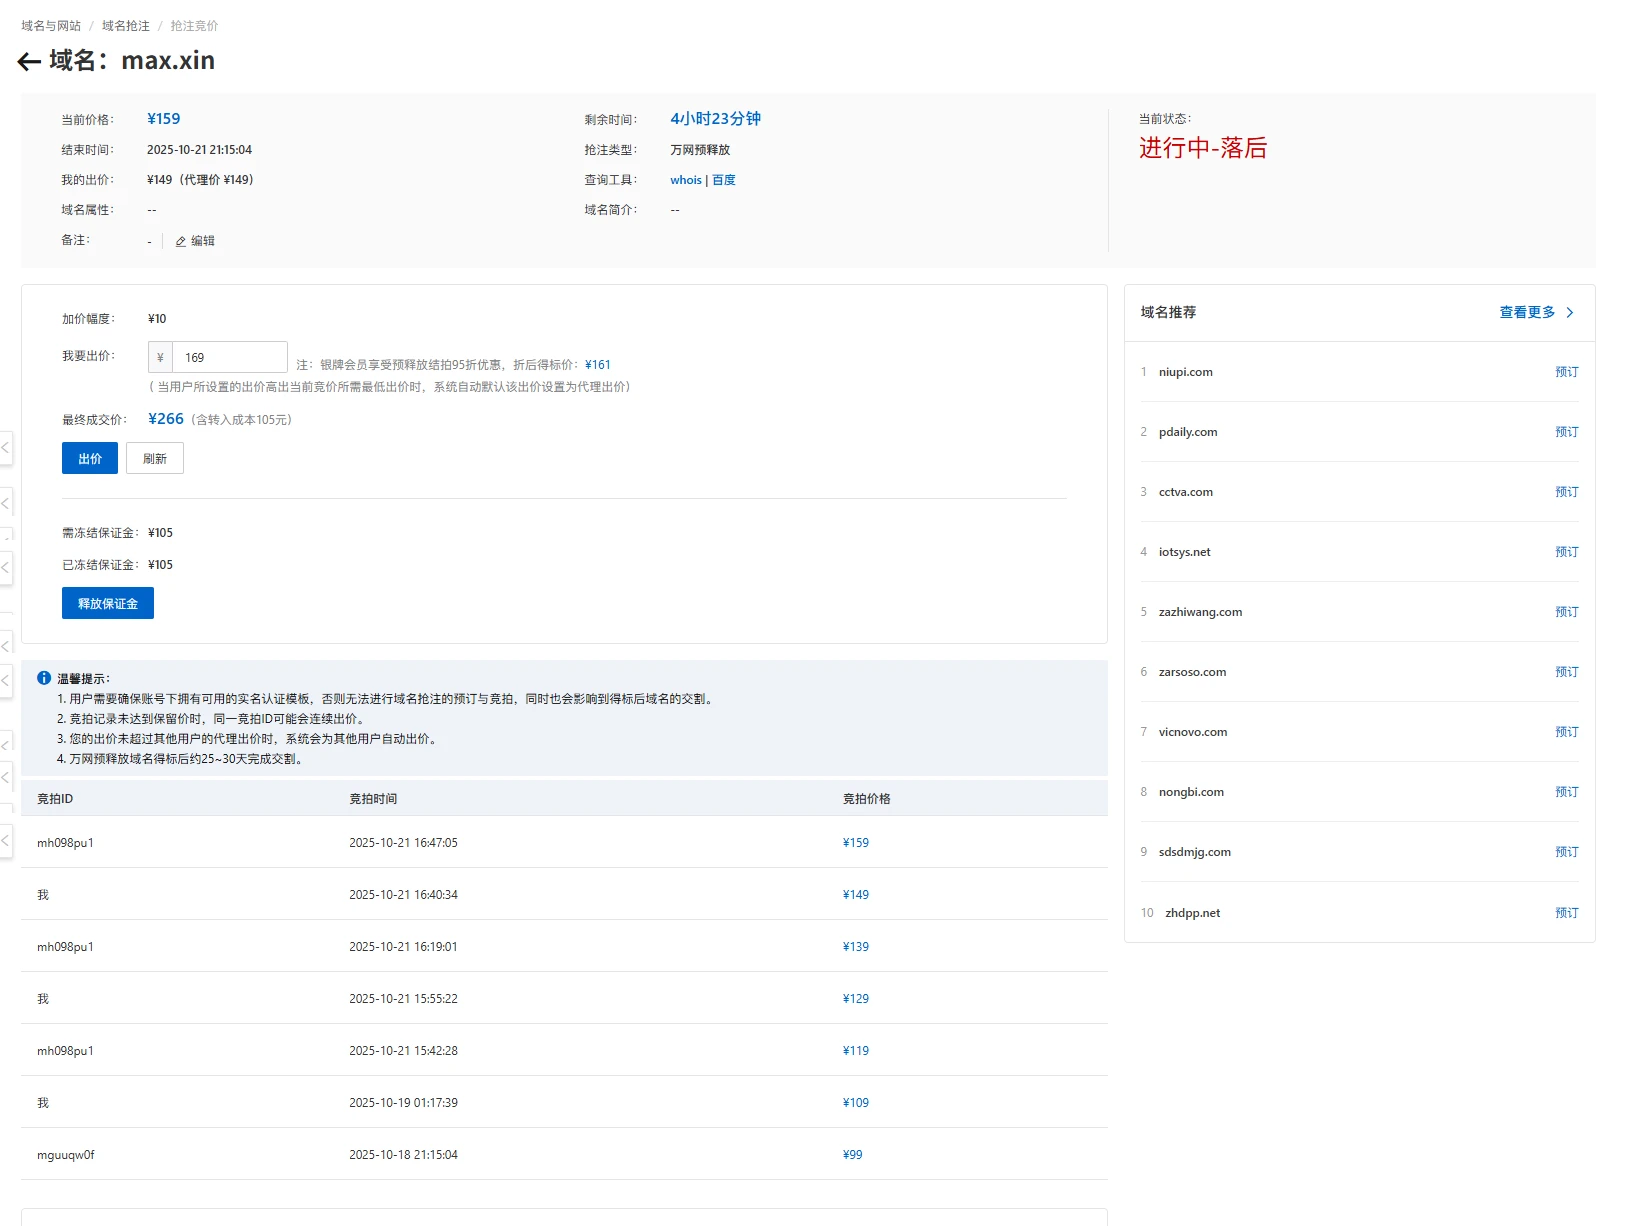Click 预订 next to iotsys.net

(1566, 552)
